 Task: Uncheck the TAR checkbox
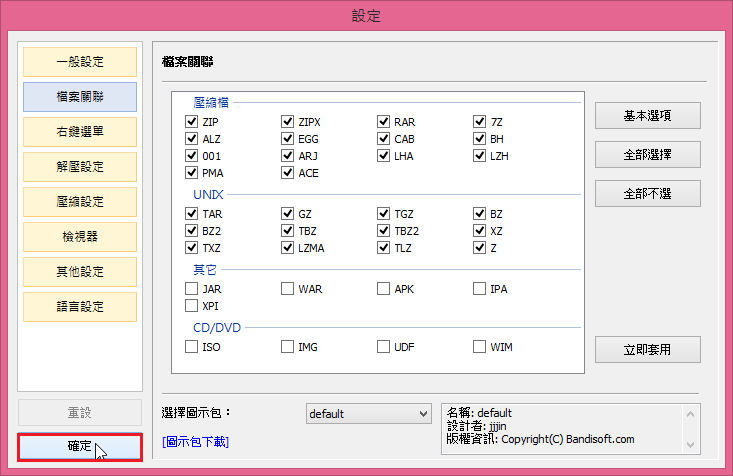[191, 214]
